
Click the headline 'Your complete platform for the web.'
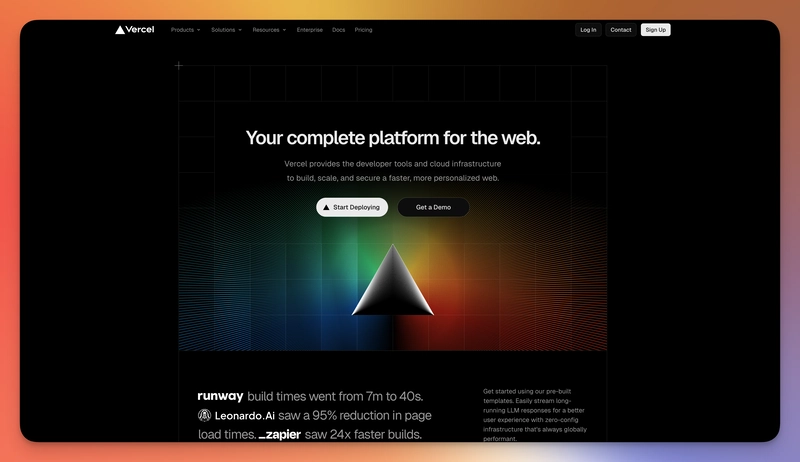(393, 138)
